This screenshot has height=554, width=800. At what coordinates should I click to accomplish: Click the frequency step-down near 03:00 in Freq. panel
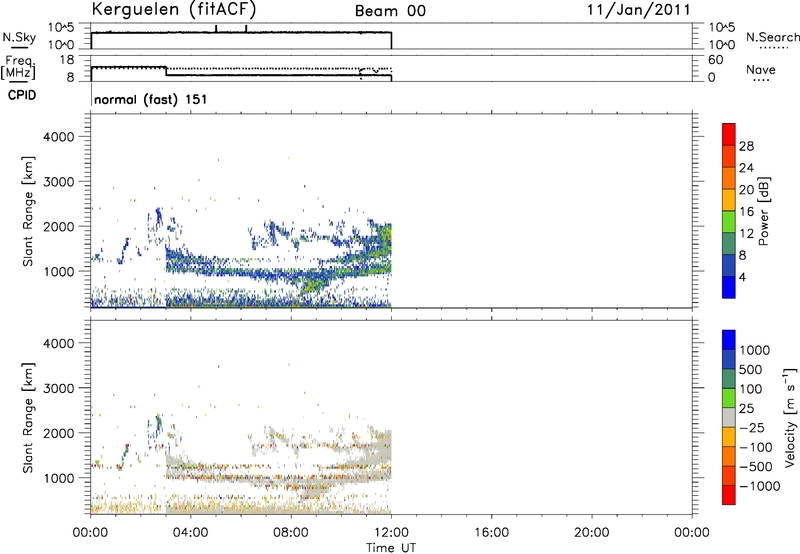166,71
